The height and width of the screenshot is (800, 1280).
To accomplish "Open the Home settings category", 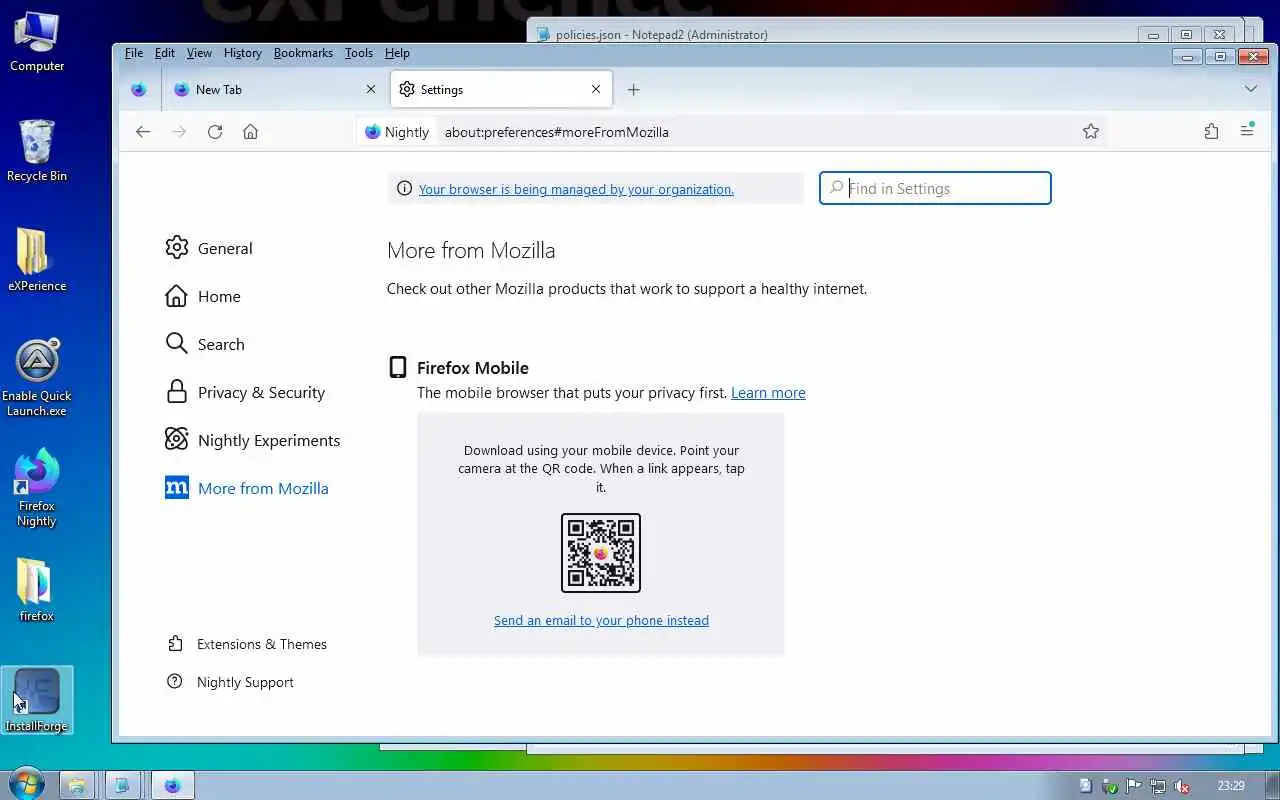I will click(x=203, y=296).
